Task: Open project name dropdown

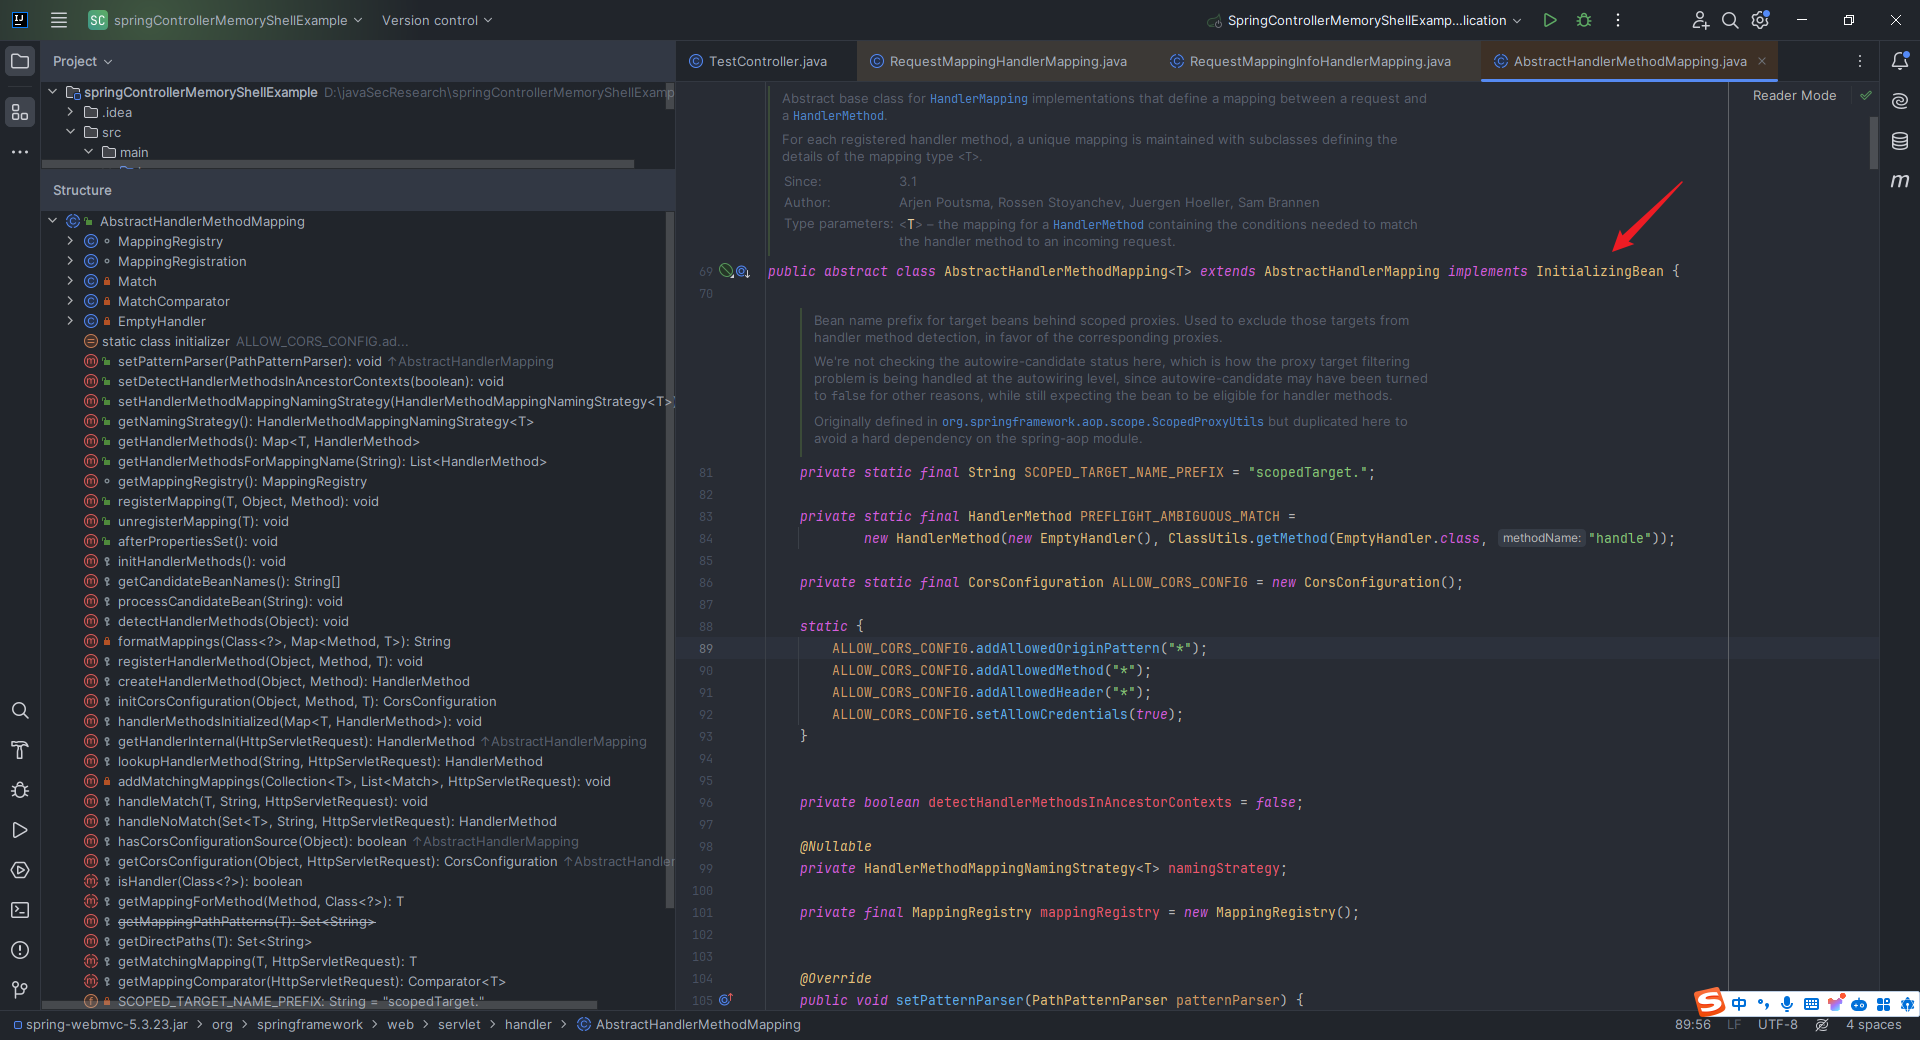Action: tap(225, 20)
